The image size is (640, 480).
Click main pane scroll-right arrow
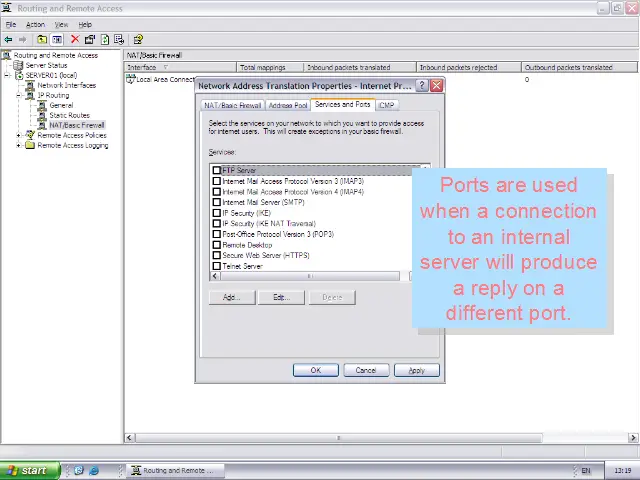point(633,438)
